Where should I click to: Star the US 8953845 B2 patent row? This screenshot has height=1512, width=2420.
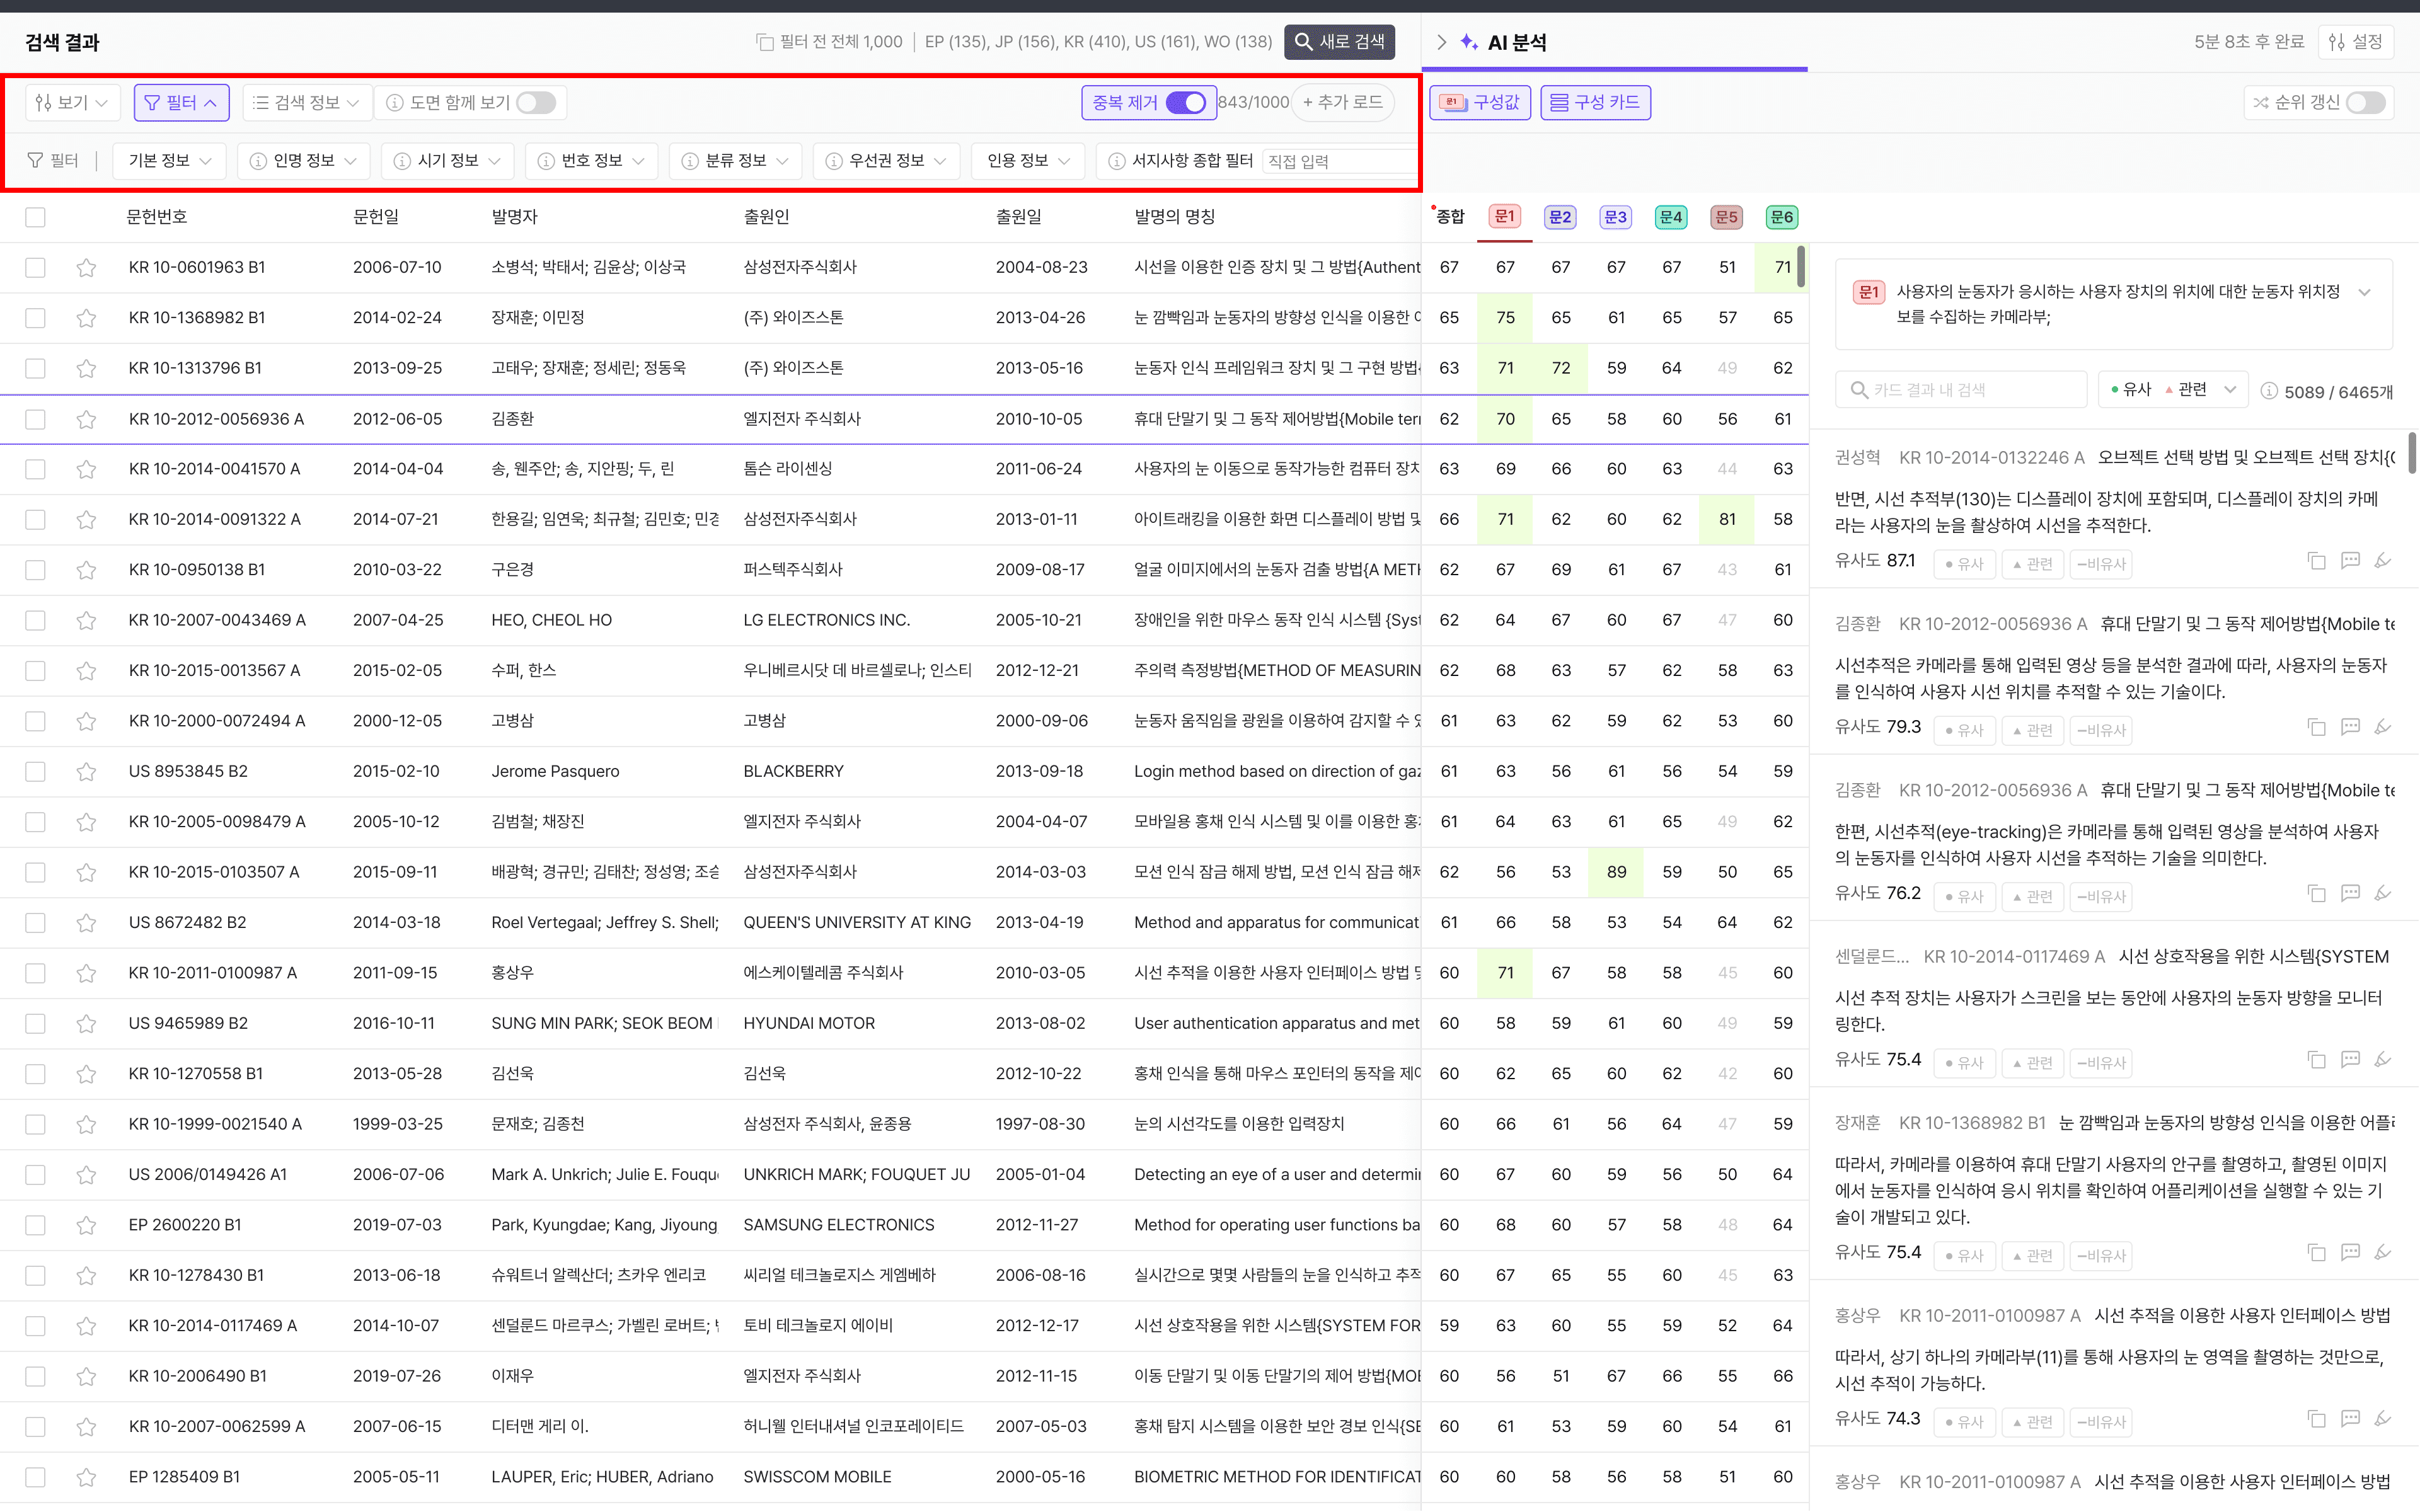coord(86,772)
